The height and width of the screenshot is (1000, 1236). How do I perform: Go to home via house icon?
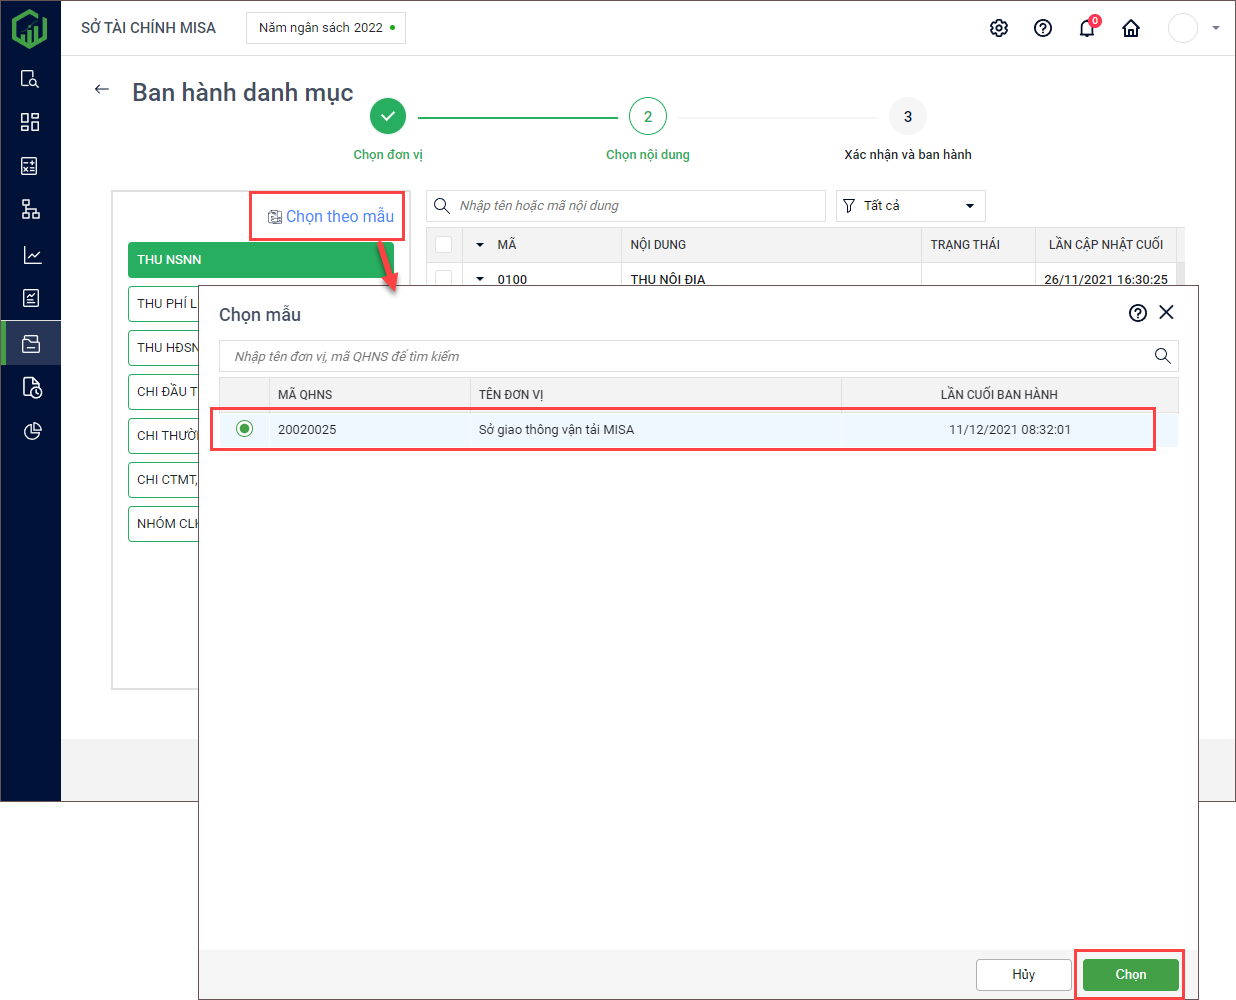1131,28
